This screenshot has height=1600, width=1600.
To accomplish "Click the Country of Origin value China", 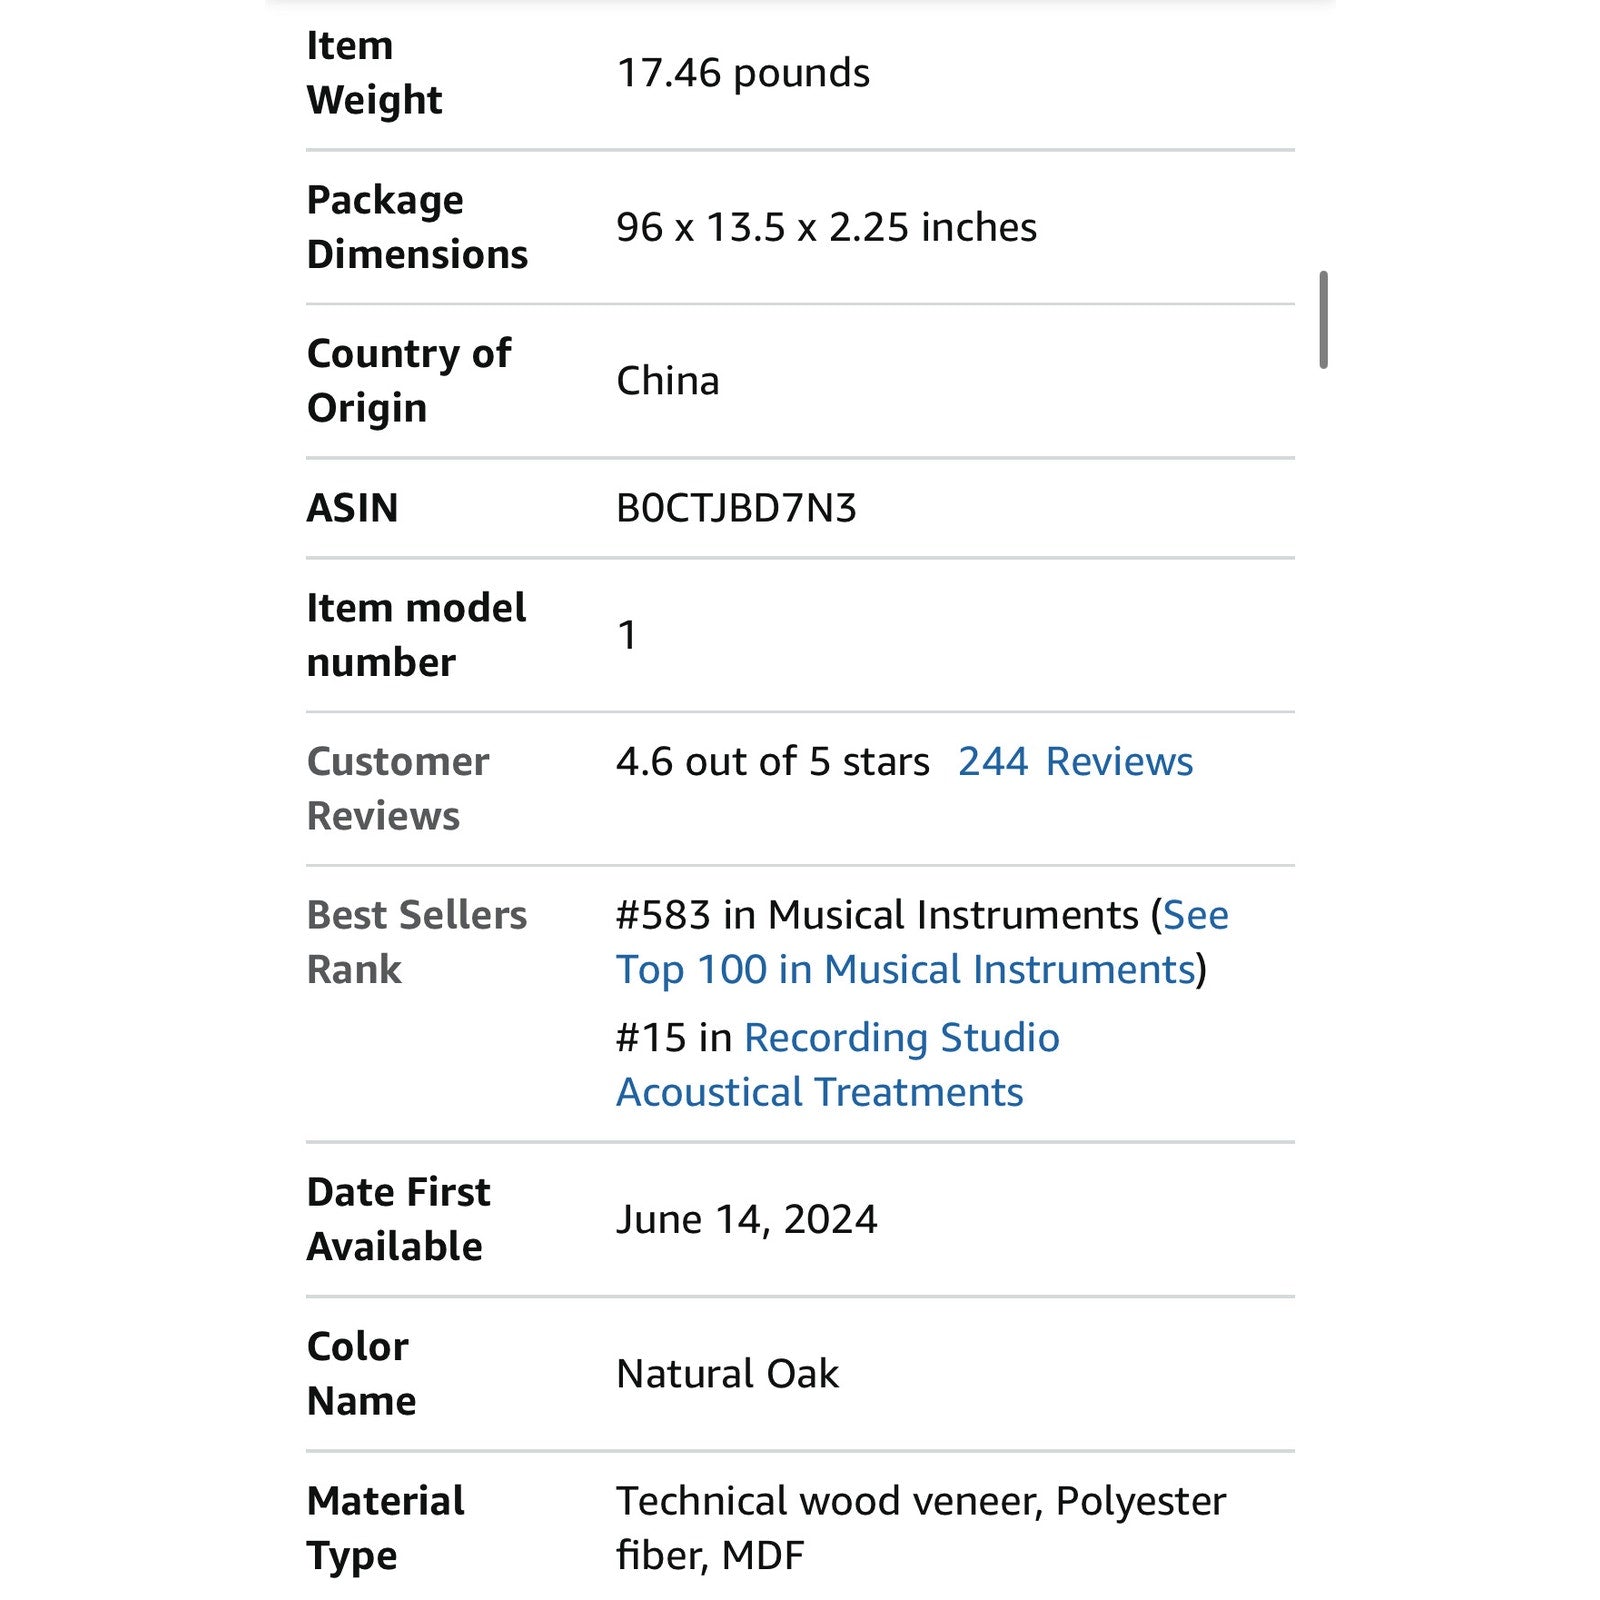I will tap(668, 381).
